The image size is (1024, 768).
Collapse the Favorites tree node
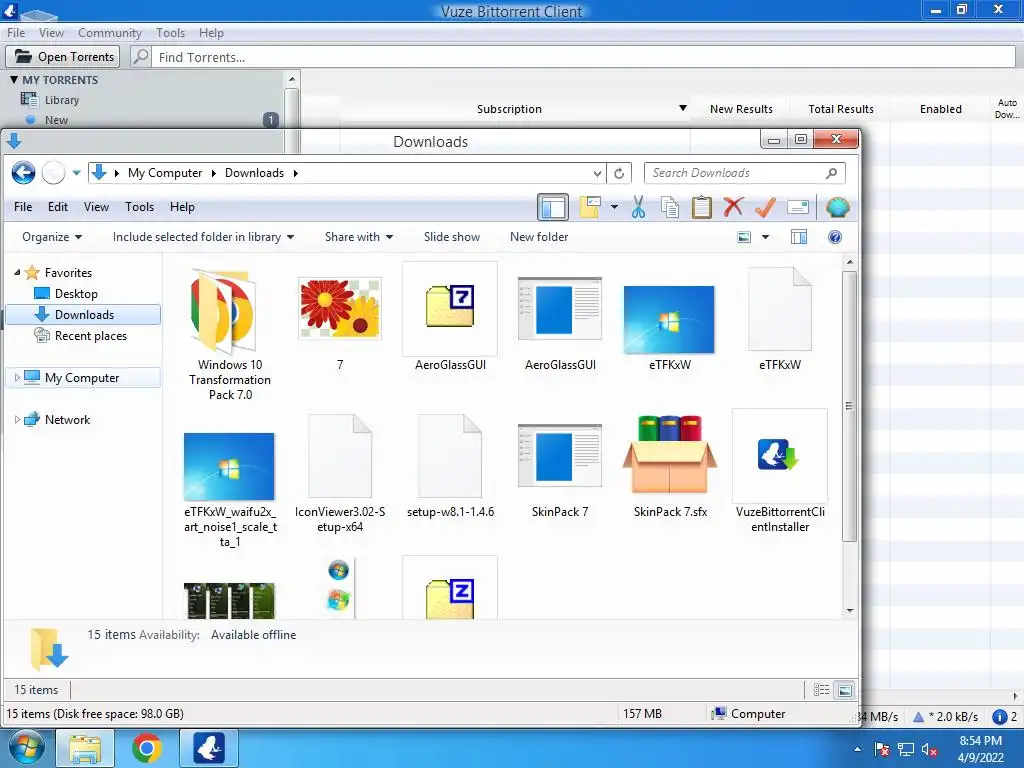(18, 272)
